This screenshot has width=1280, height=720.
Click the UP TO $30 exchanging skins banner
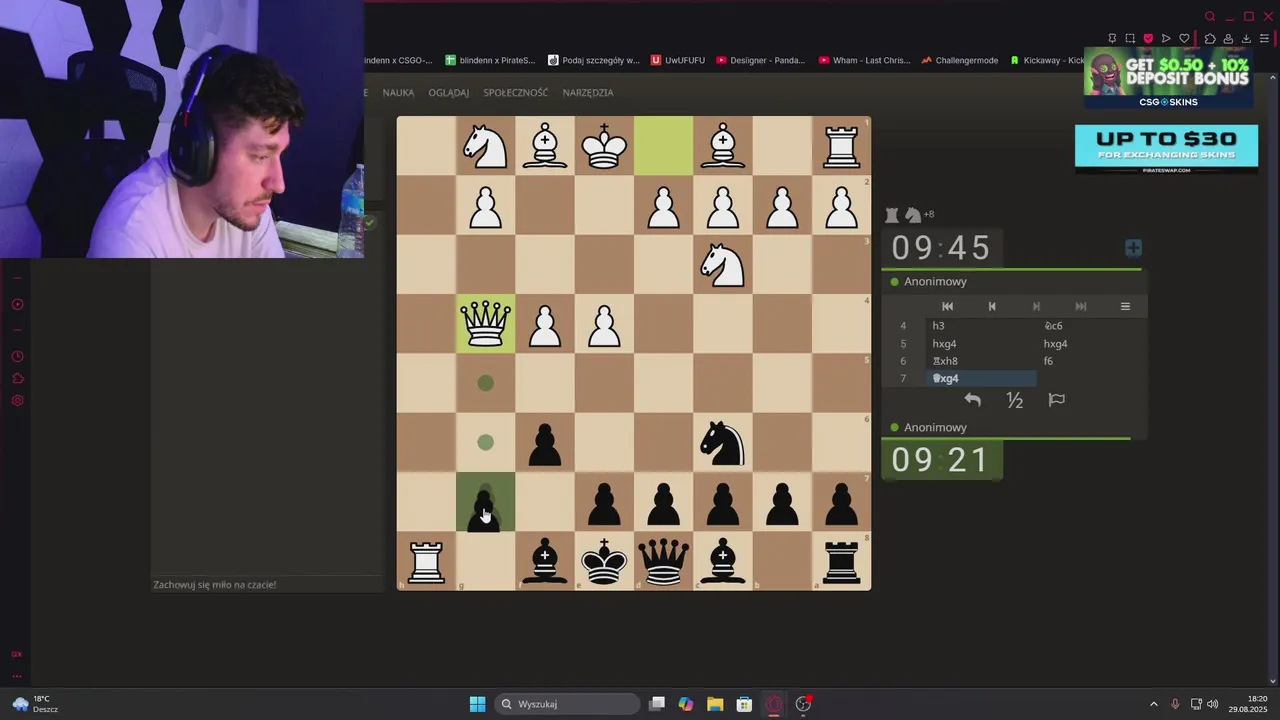pos(1166,148)
